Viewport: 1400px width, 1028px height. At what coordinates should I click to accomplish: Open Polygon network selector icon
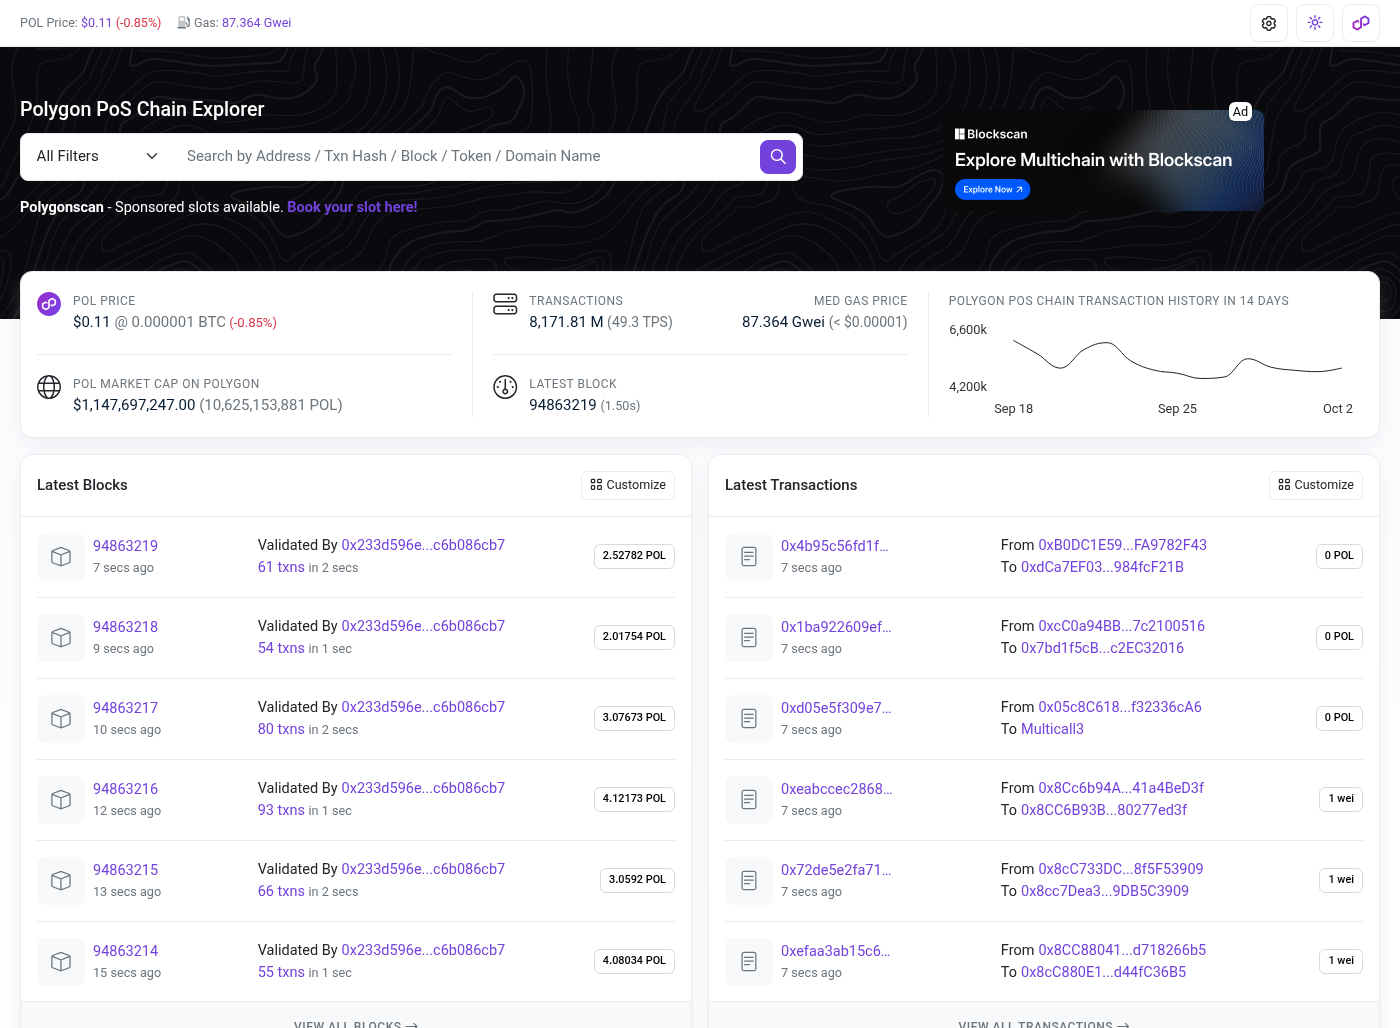click(x=1361, y=23)
